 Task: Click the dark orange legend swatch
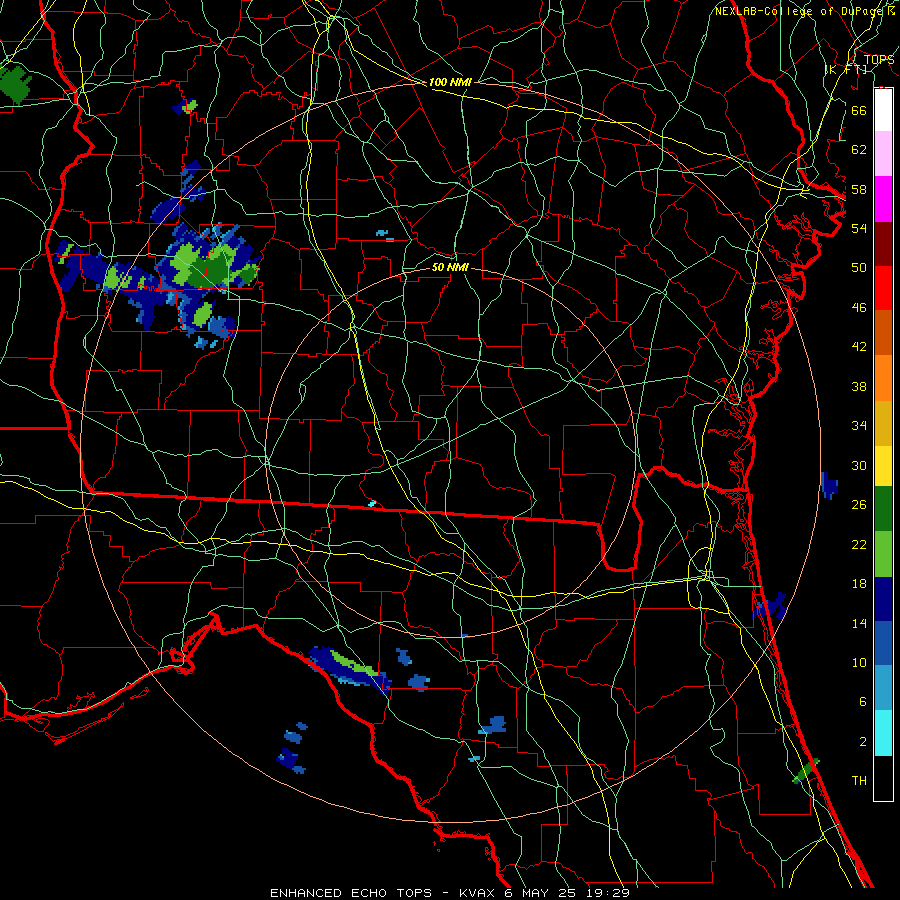[883, 333]
